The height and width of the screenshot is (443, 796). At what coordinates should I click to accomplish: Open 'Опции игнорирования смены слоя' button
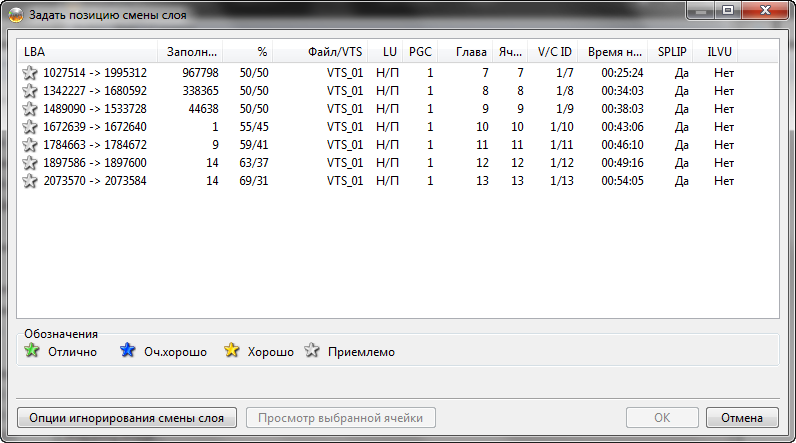(127, 418)
